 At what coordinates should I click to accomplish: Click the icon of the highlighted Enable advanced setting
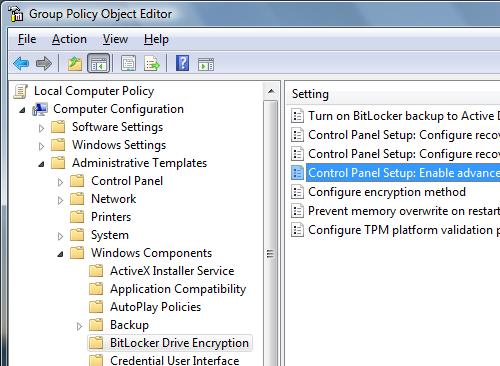click(297, 173)
